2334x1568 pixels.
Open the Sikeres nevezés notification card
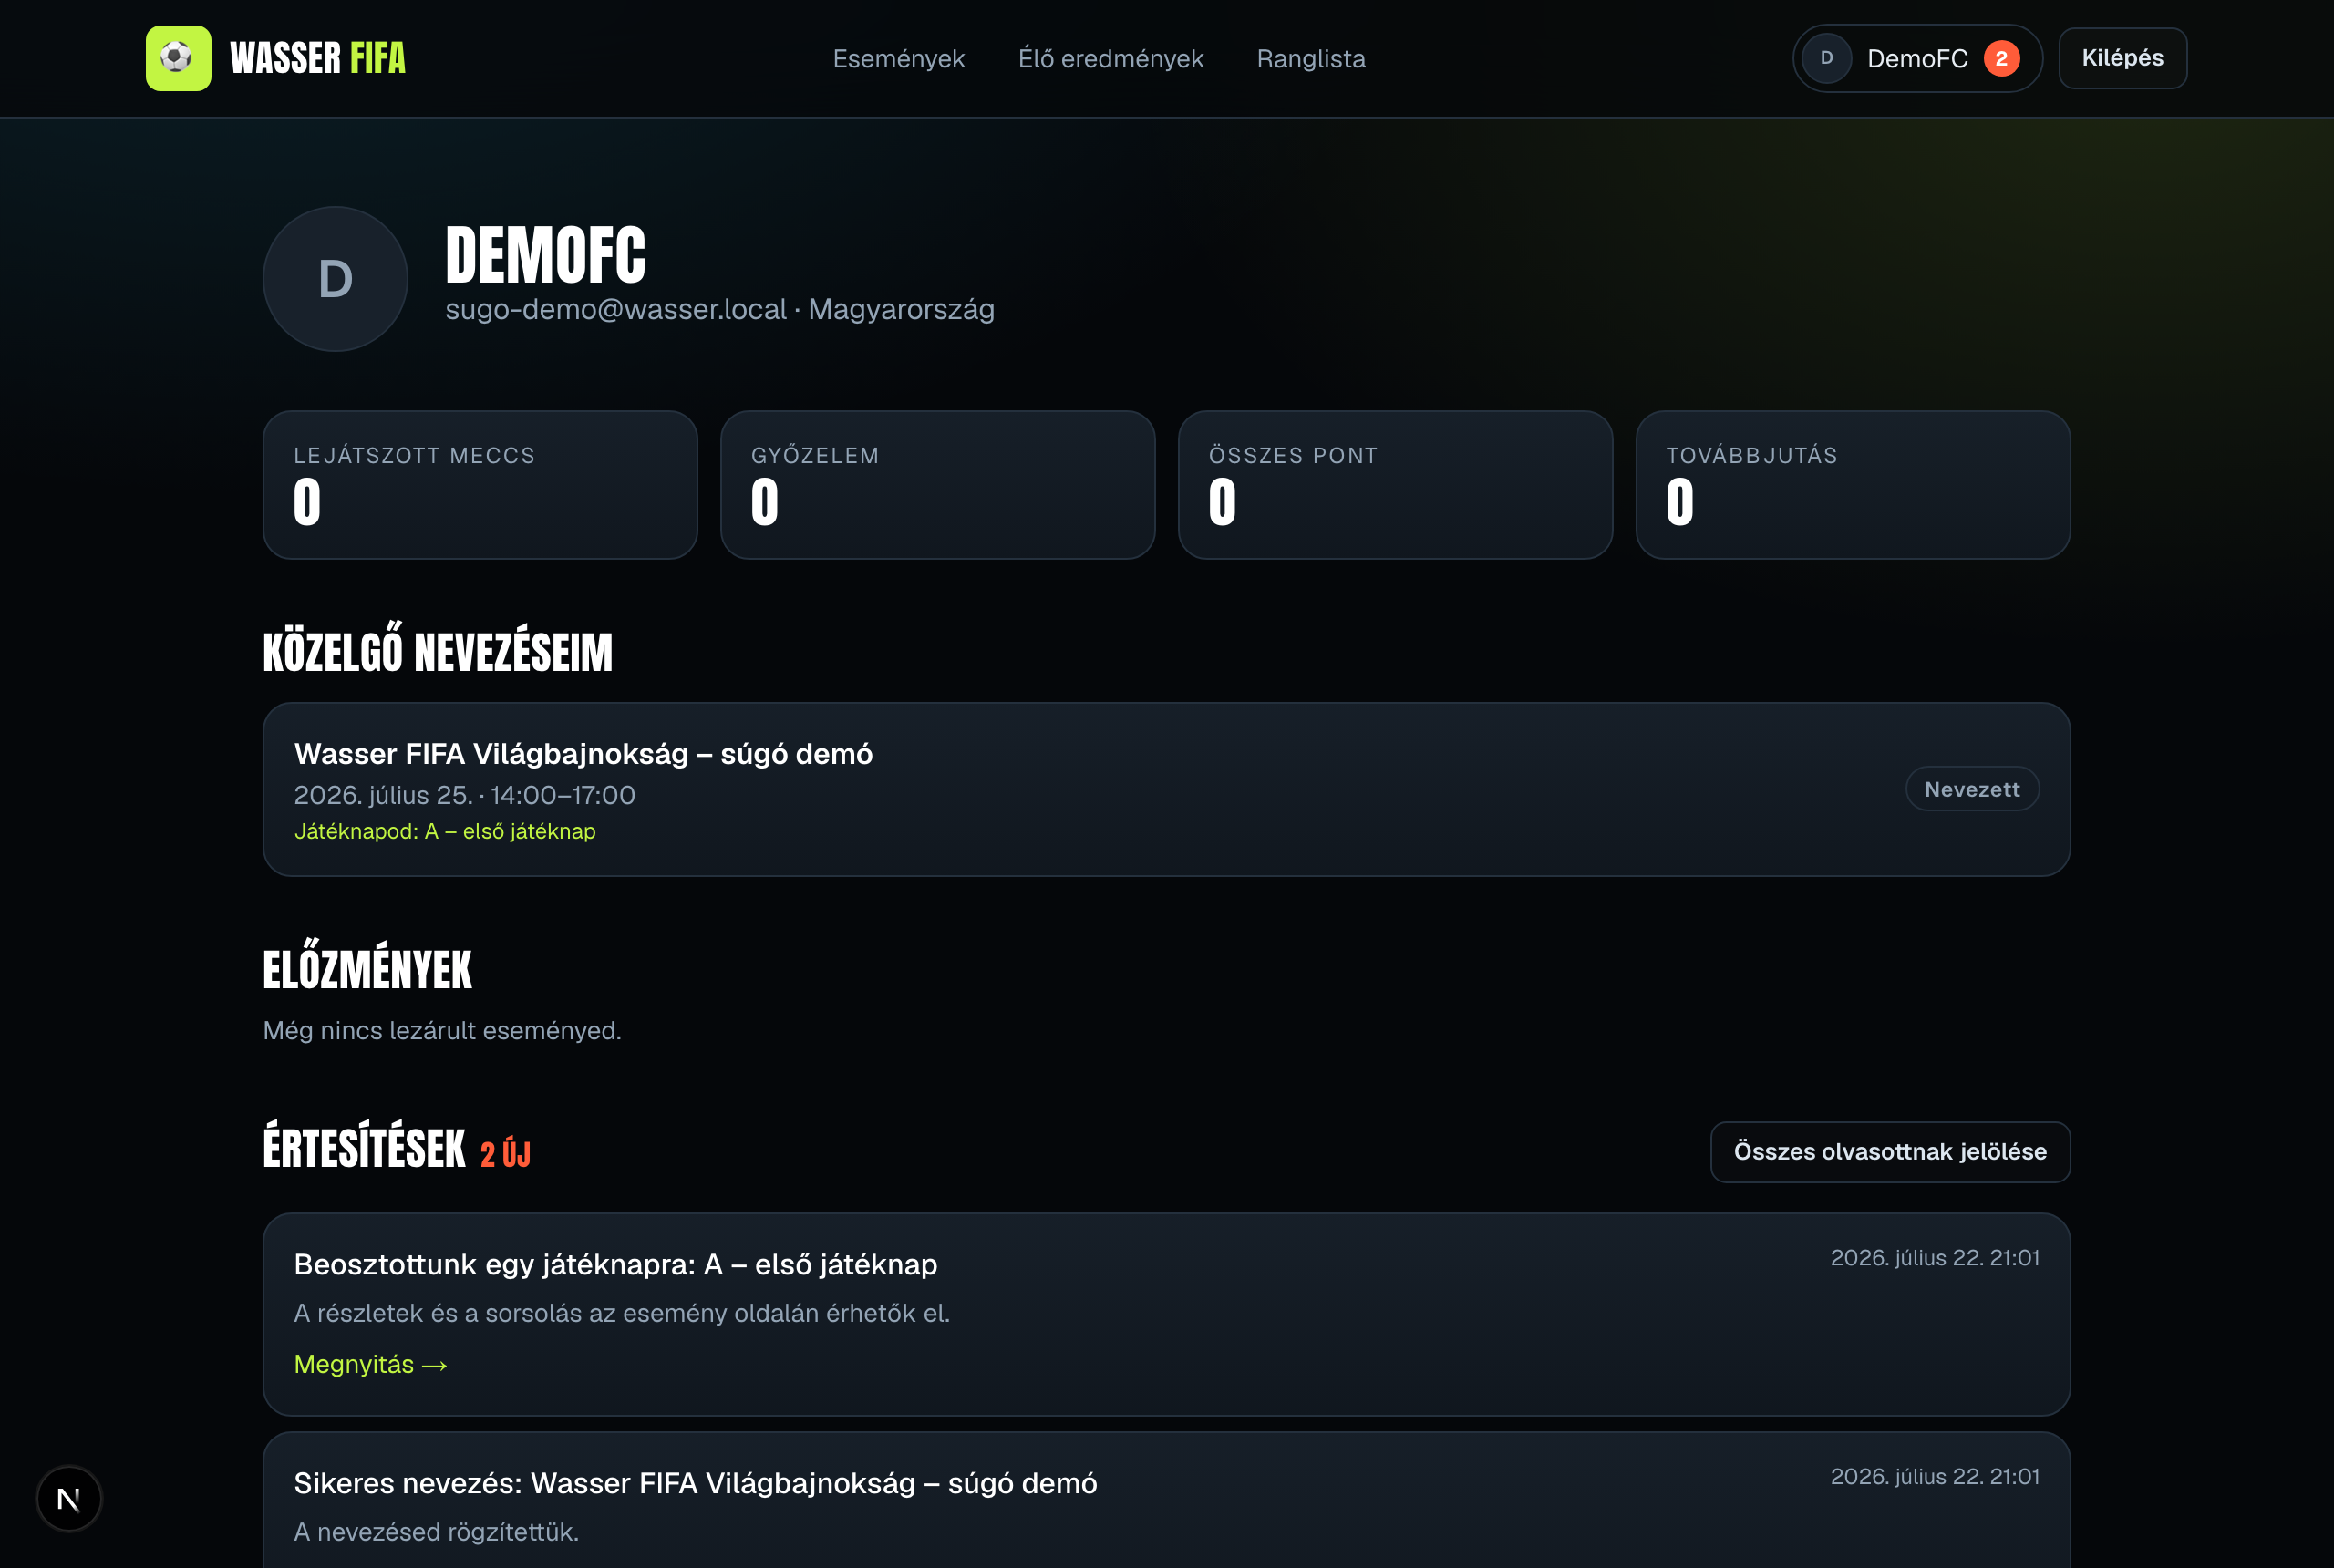(x=1166, y=1500)
